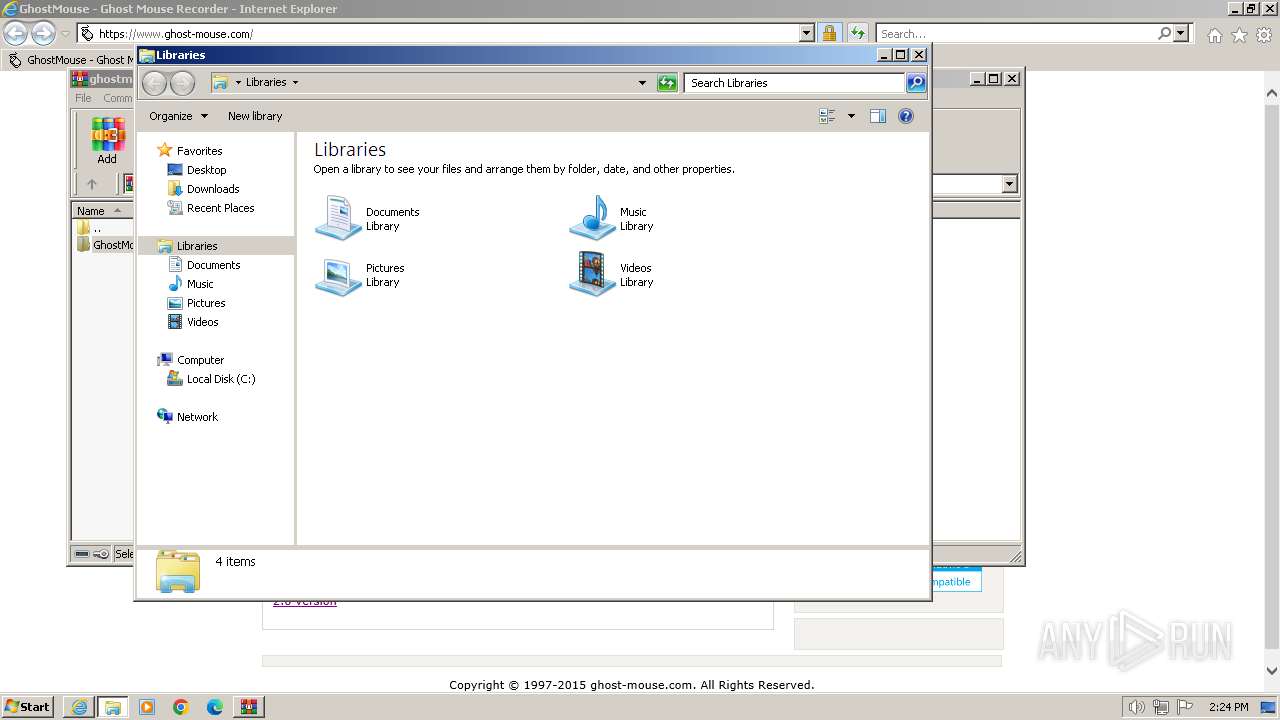Image resolution: width=1280 pixels, height=720 pixels.
Task: Click the IE Search box
Action: click(1015, 33)
